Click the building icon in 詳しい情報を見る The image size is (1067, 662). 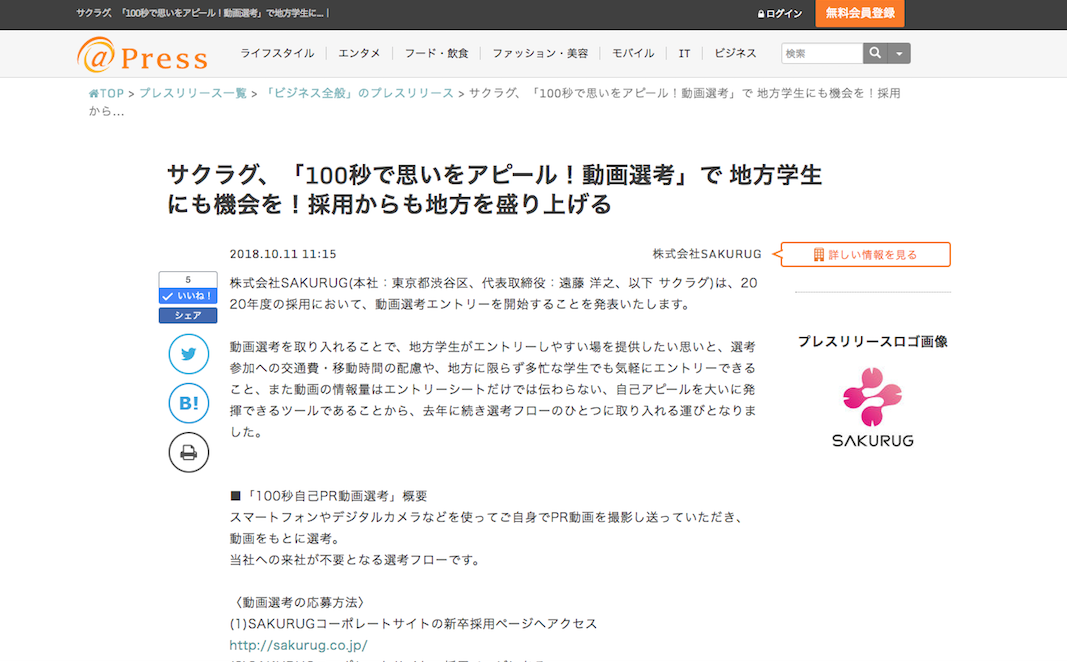point(819,254)
